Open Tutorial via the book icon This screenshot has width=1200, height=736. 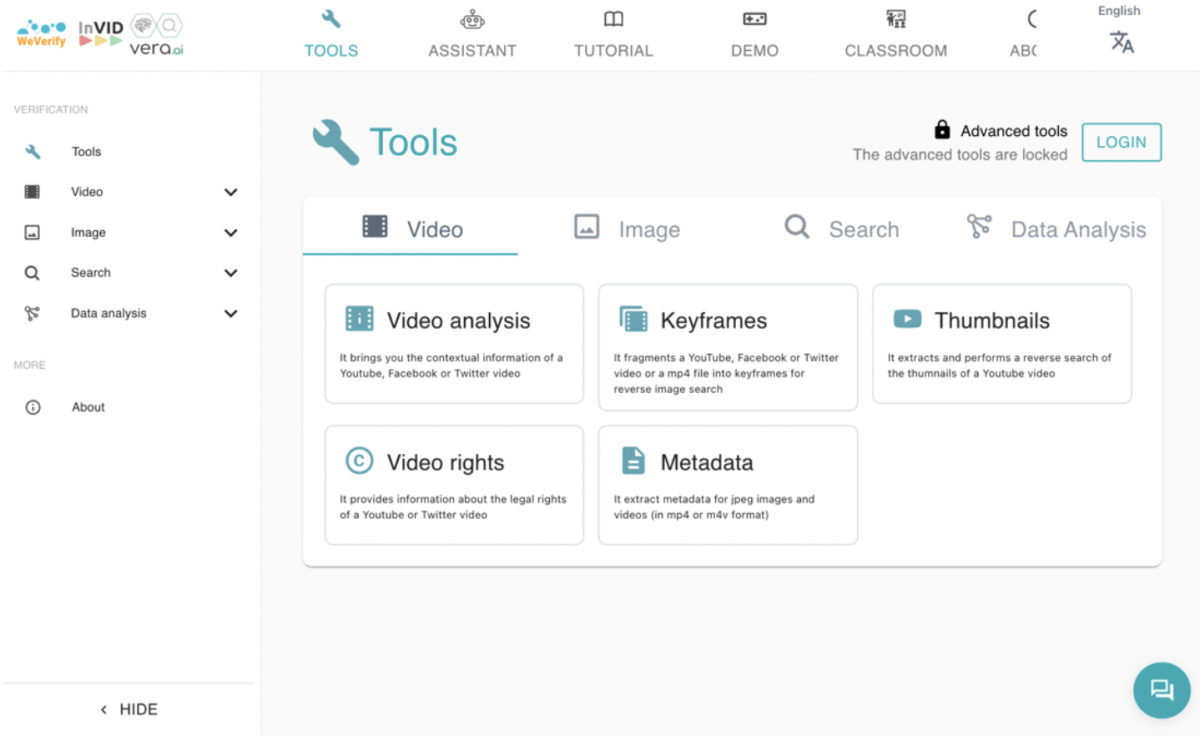613,19
